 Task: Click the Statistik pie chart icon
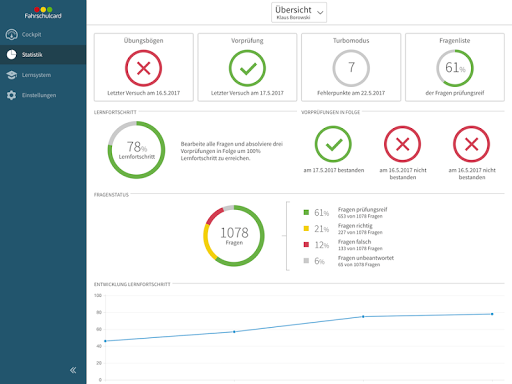[12, 55]
